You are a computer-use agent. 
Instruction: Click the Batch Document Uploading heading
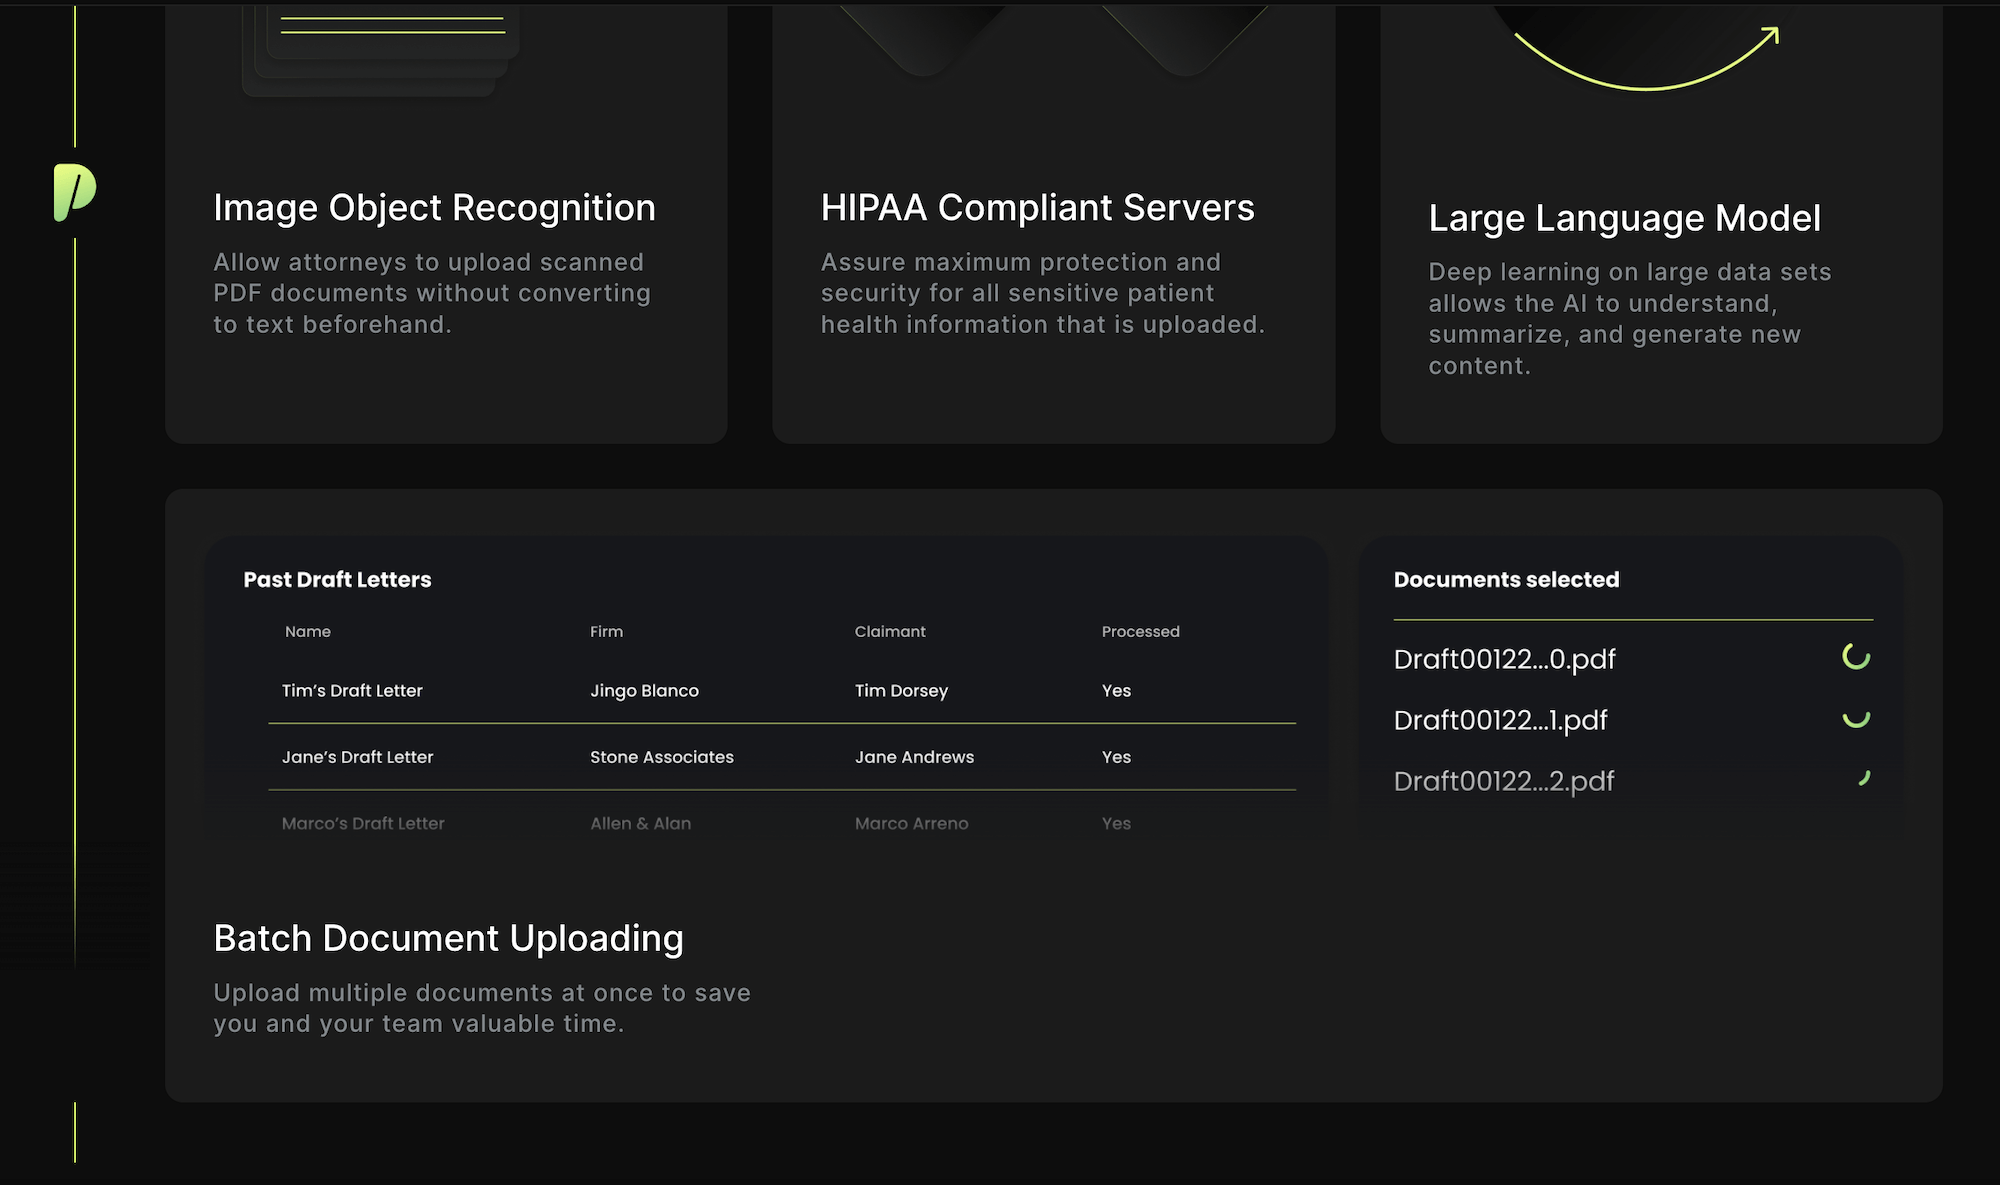(448, 939)
